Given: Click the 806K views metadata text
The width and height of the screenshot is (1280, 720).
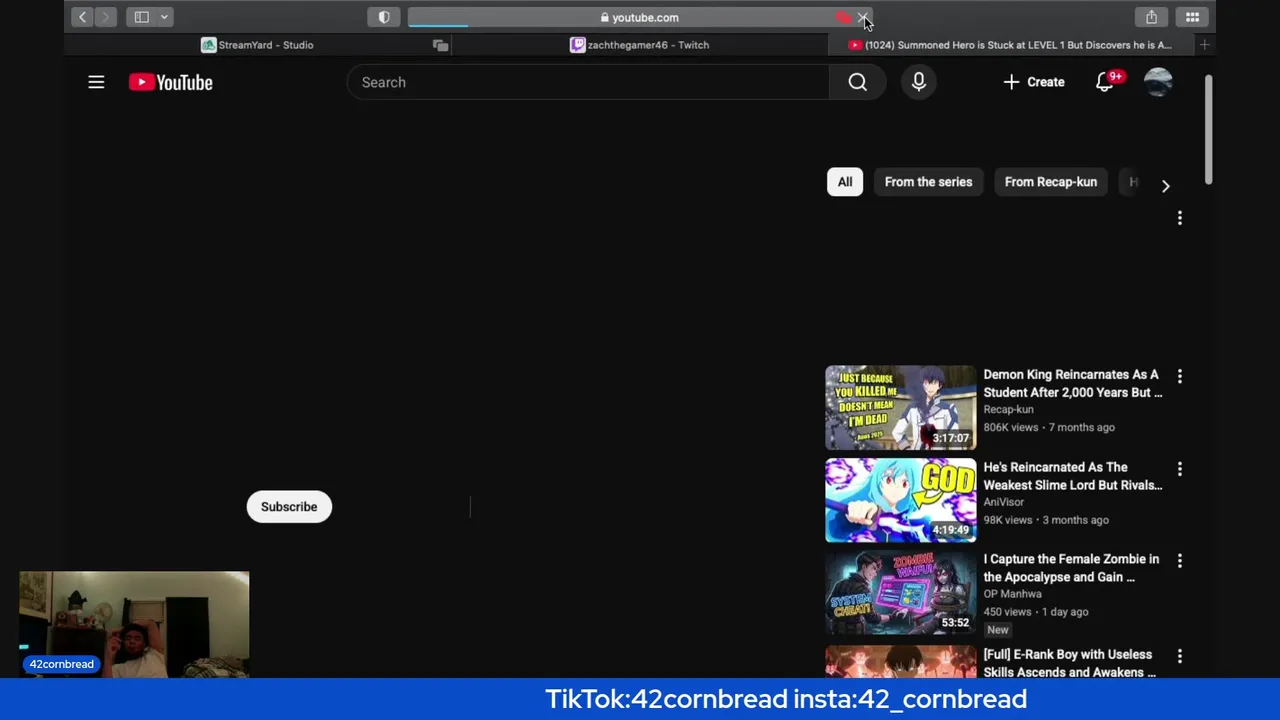Looking at the screenshot, I should (1011, 427).
